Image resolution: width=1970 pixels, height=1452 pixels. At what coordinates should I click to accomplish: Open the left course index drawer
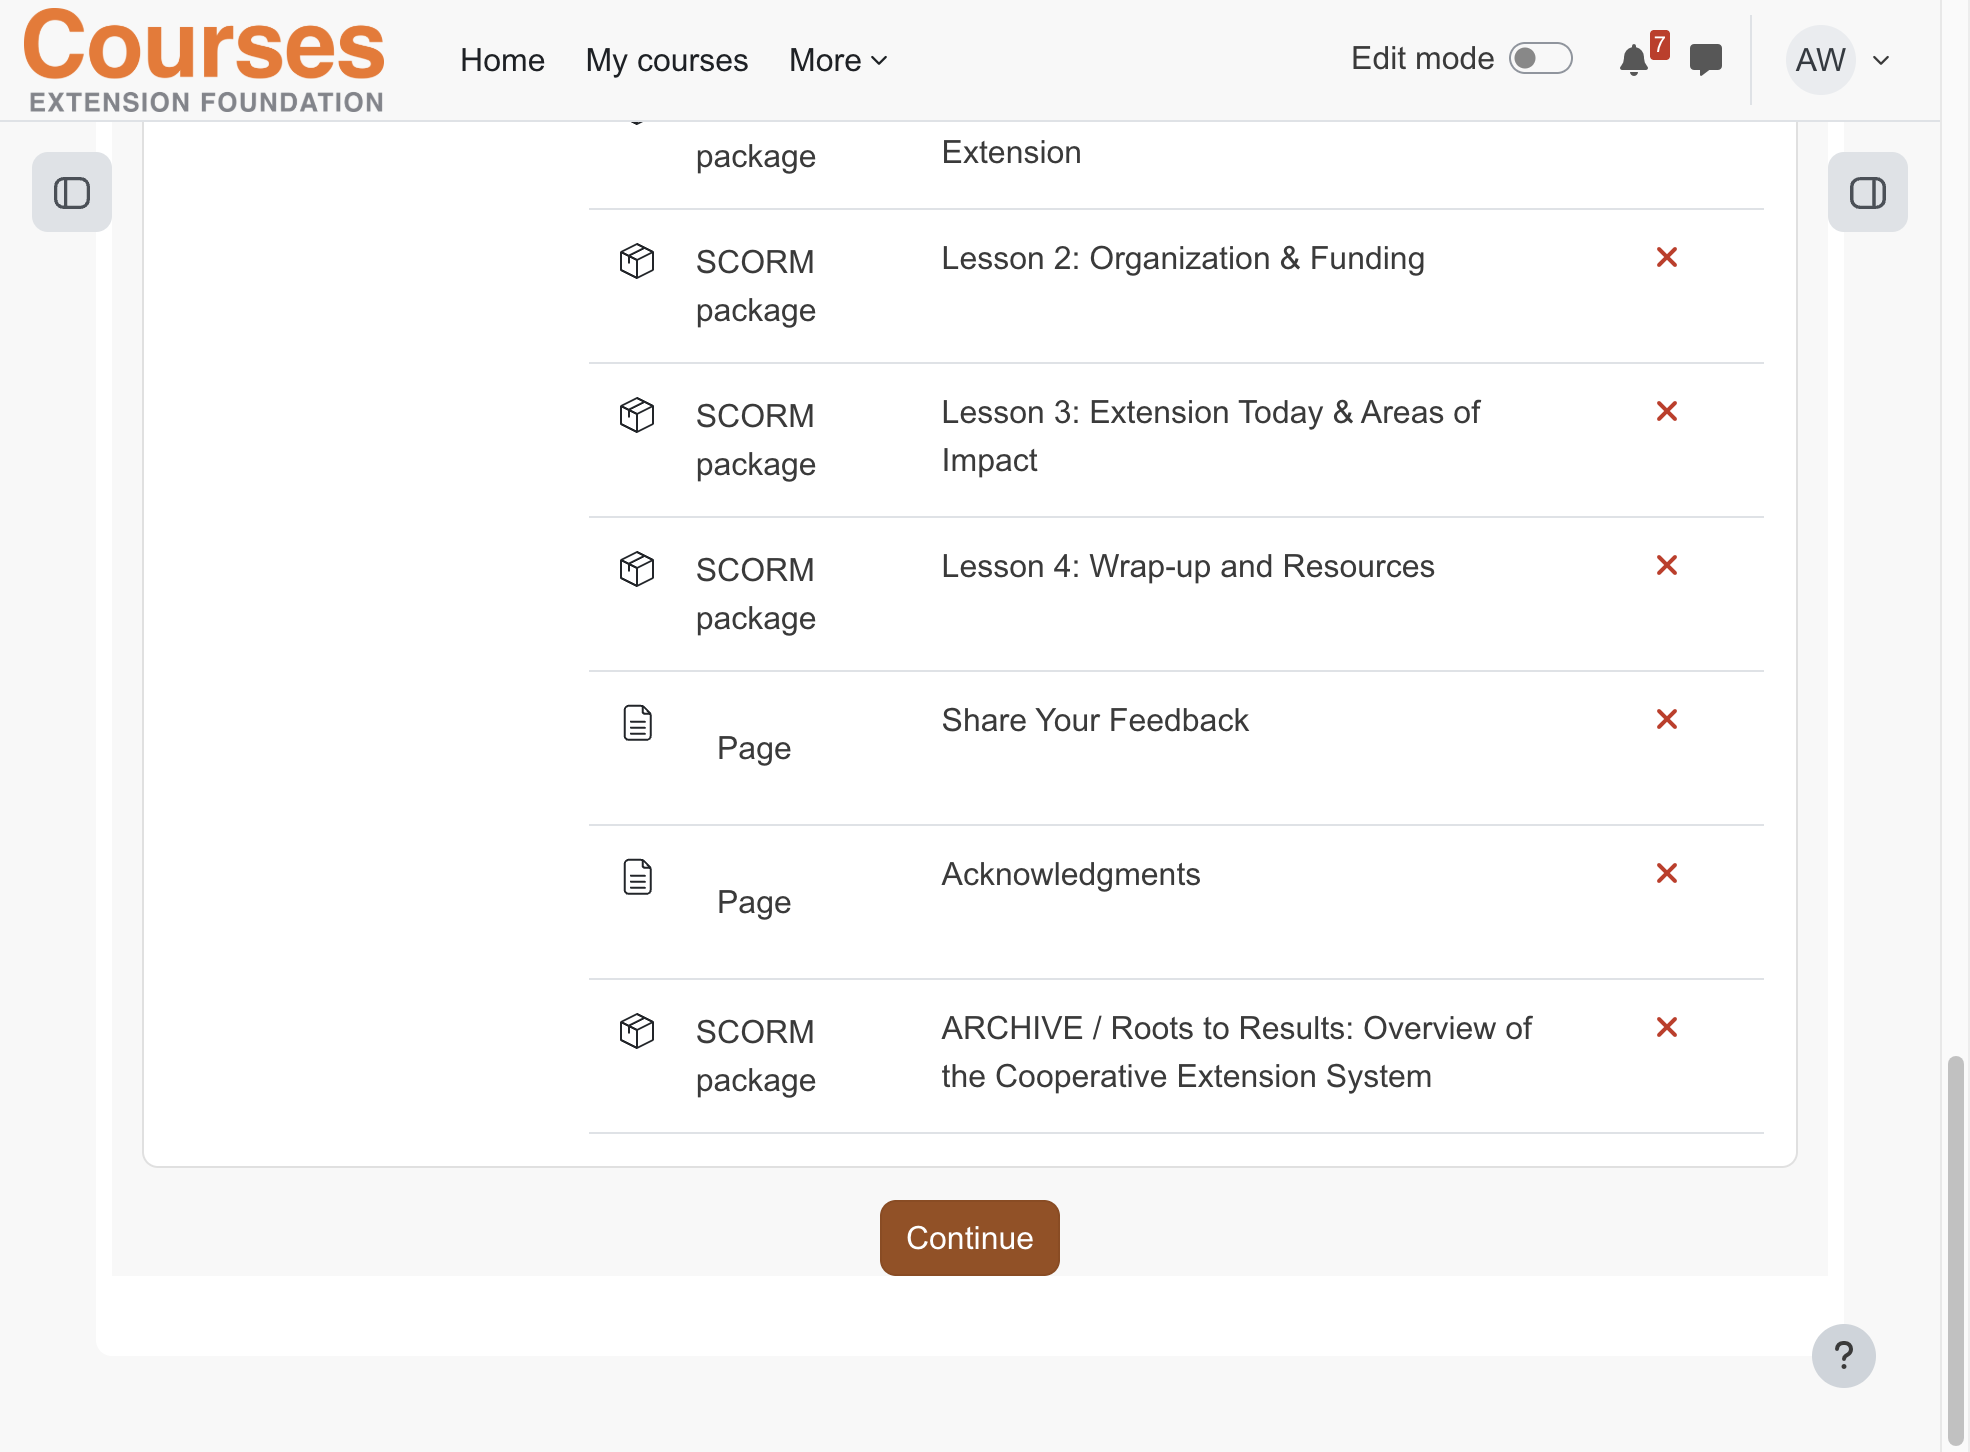tap(72, 192)
